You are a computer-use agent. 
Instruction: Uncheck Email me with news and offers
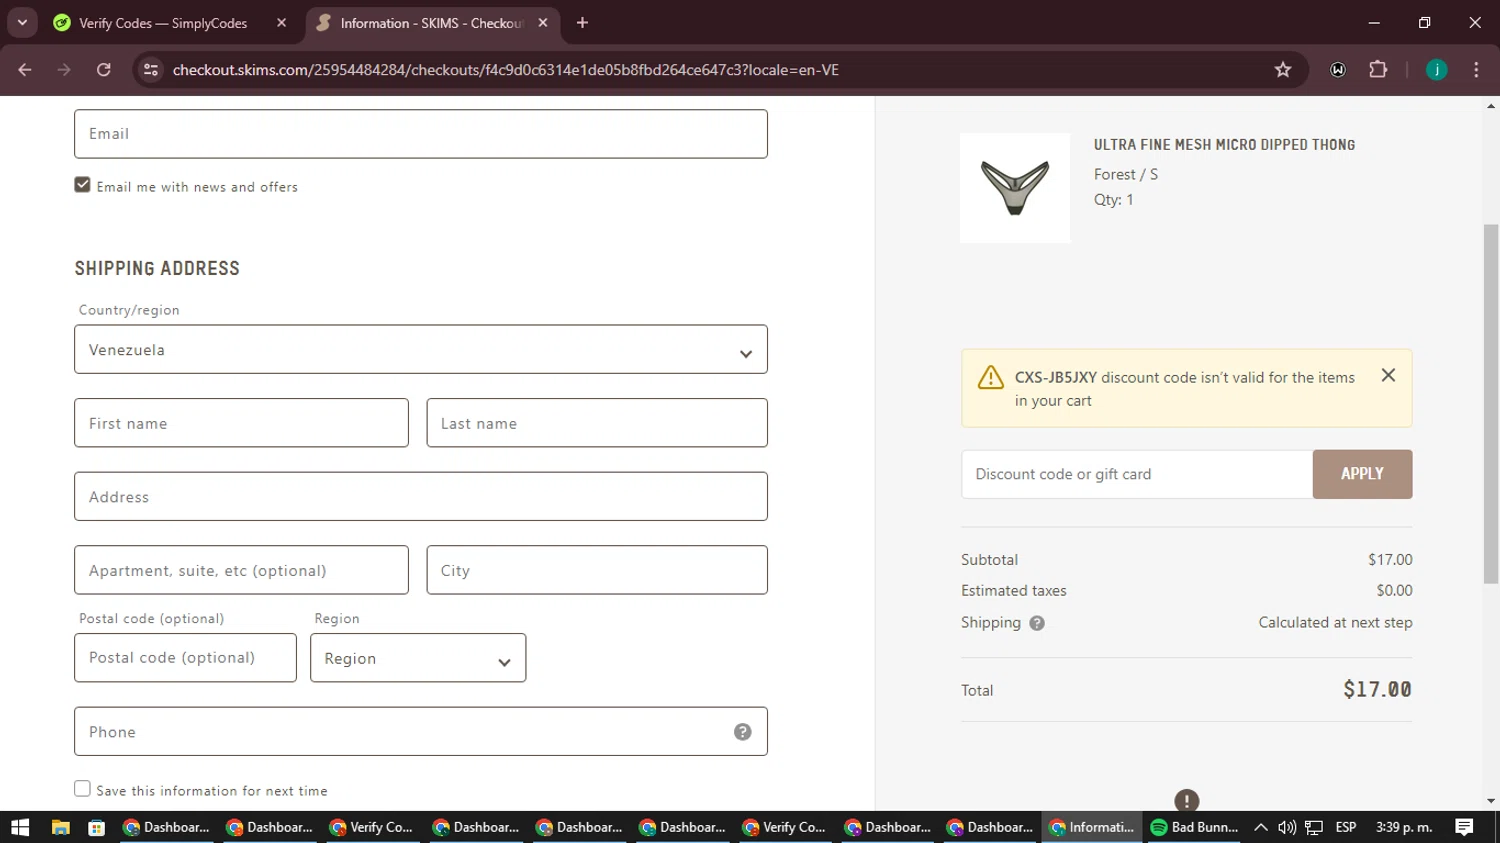point(82,185)
